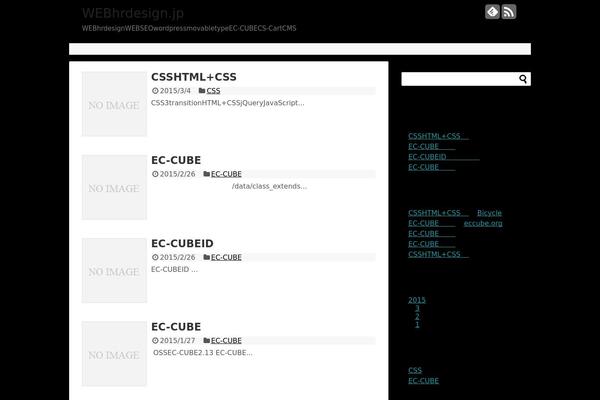Open the EC-CUBE article heading dated 2015/1/27

click(x=176, y=327)
